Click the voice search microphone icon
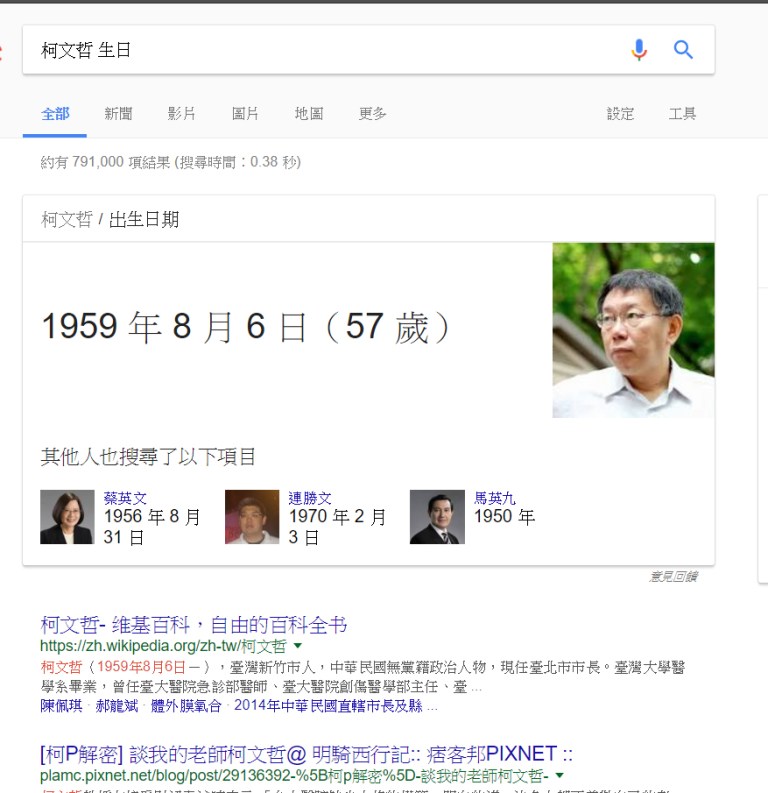 coord(639,50)
